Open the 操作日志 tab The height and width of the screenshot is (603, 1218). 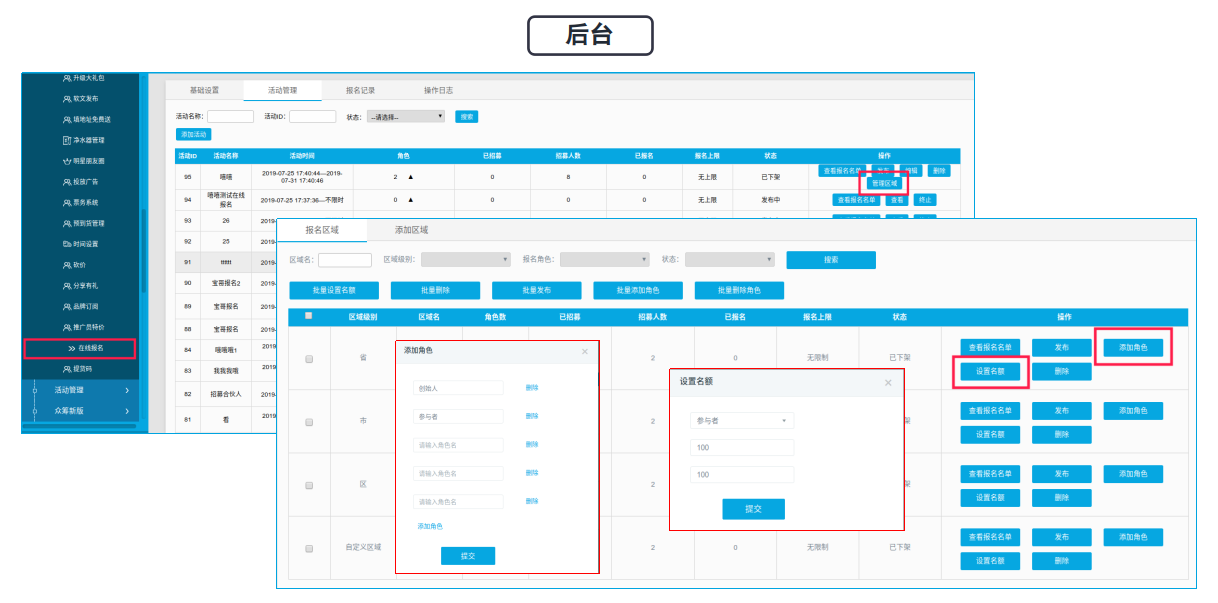point(438,90)
